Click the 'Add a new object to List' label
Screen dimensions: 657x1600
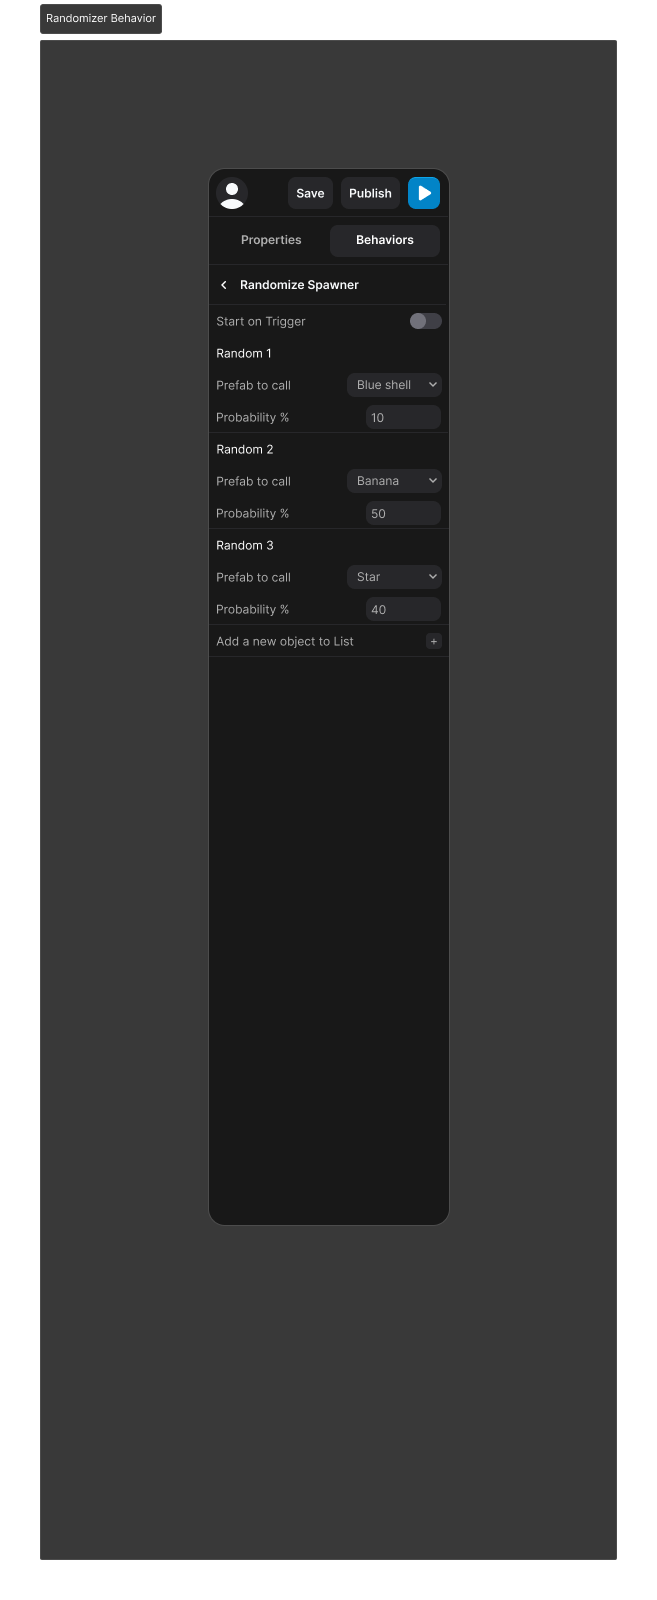pyautogui.click(x=285, y=641)
